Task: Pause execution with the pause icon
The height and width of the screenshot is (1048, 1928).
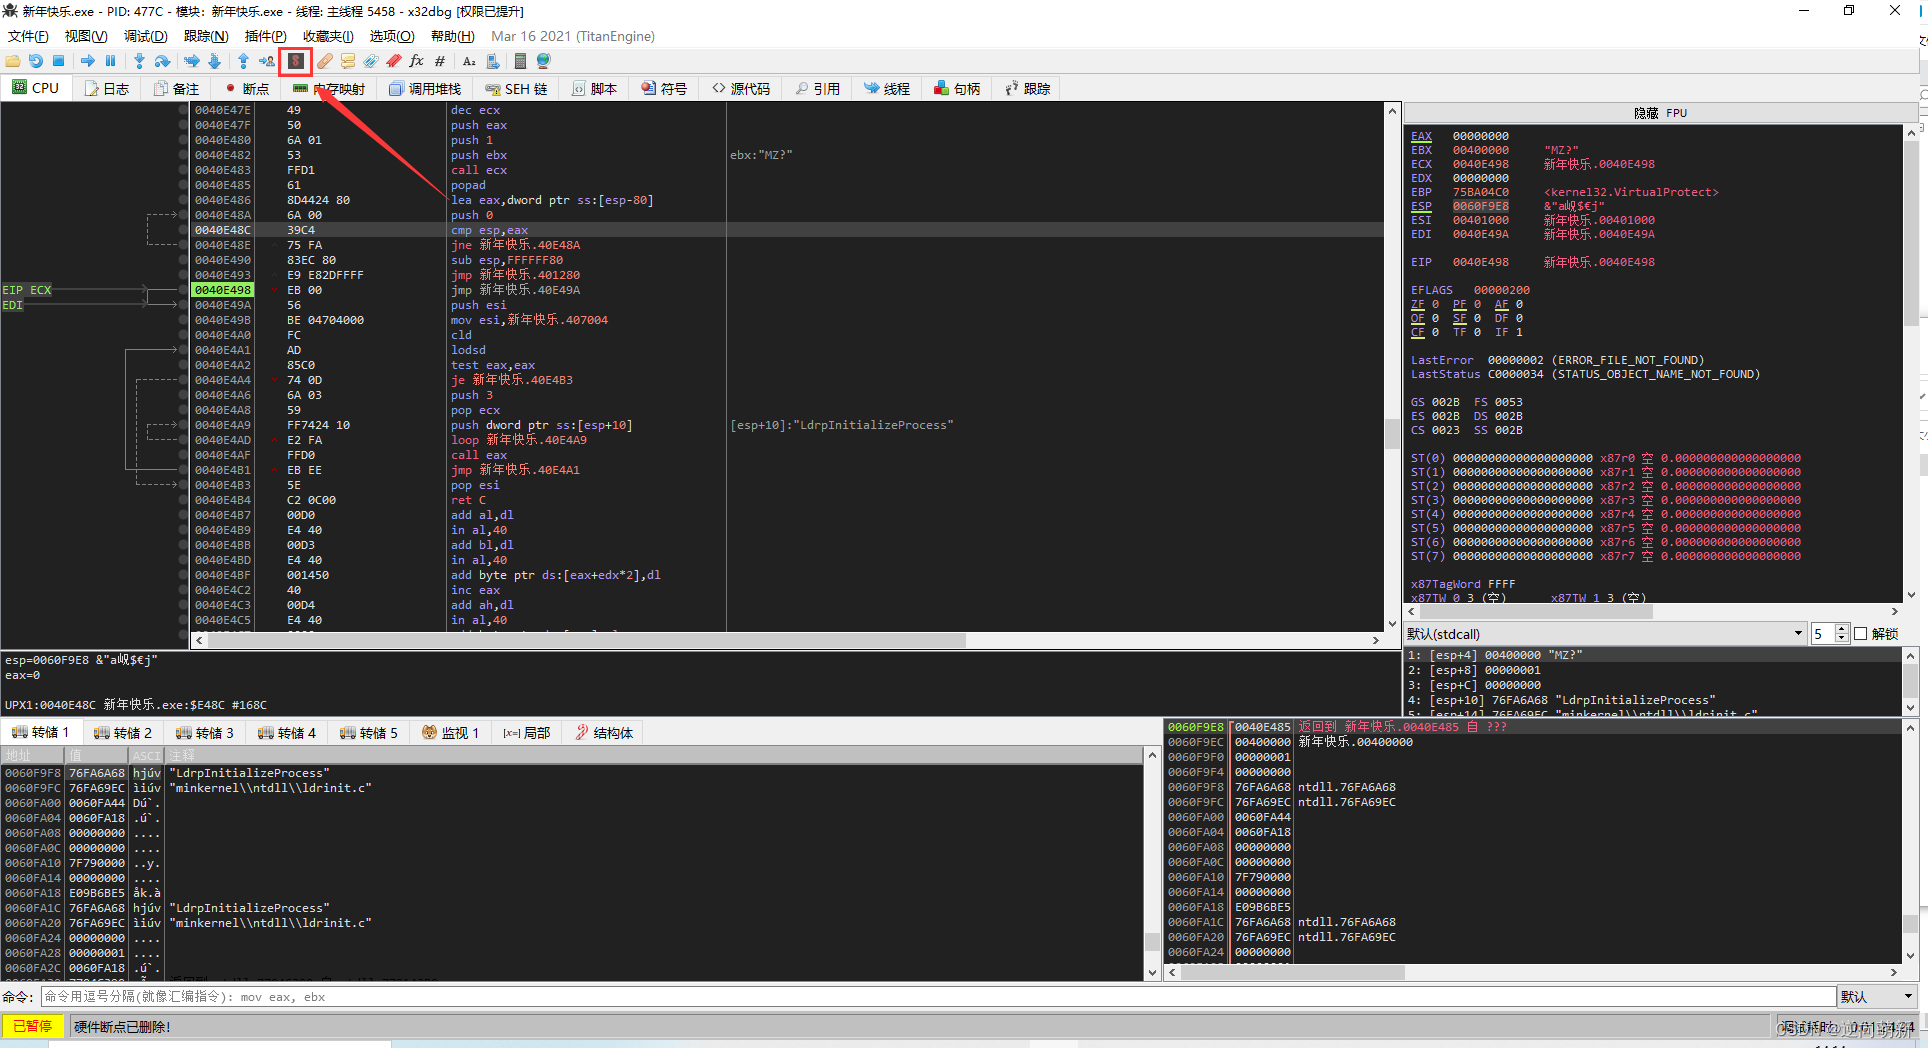Action: click(111, 61)
